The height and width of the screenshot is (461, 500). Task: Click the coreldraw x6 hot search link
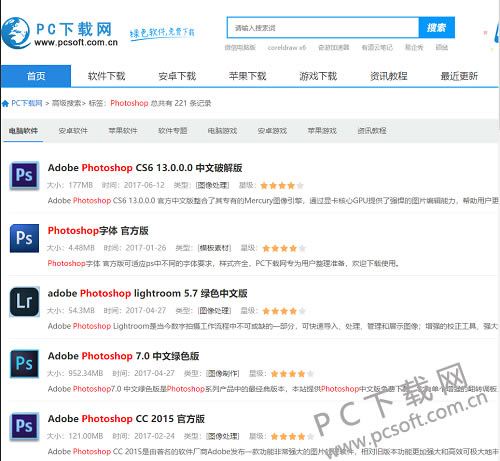pos(287,48)
